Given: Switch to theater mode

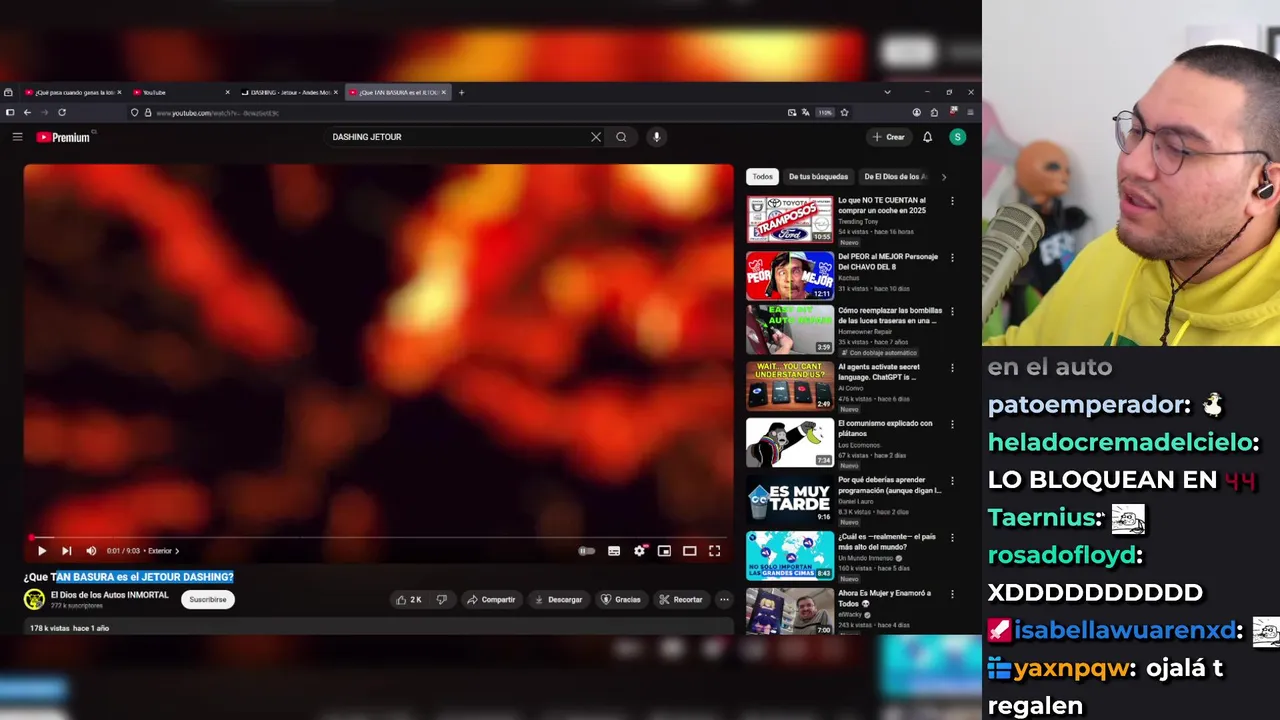Looking at the screenshot, I should point(689,551).
